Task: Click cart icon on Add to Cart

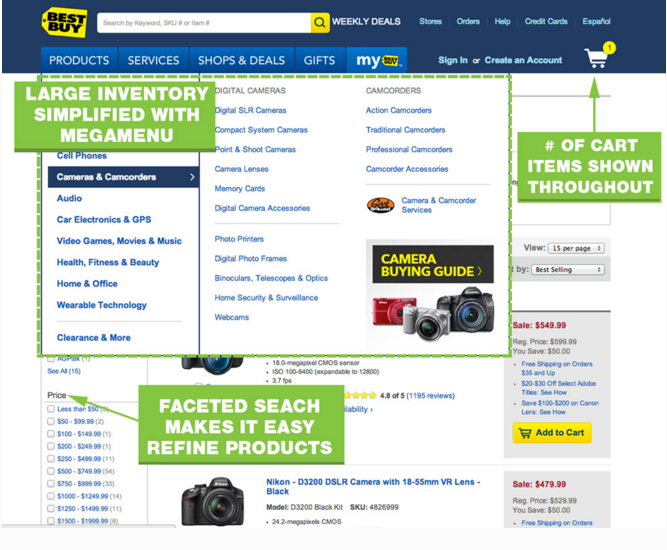Action: click(525, 433)
